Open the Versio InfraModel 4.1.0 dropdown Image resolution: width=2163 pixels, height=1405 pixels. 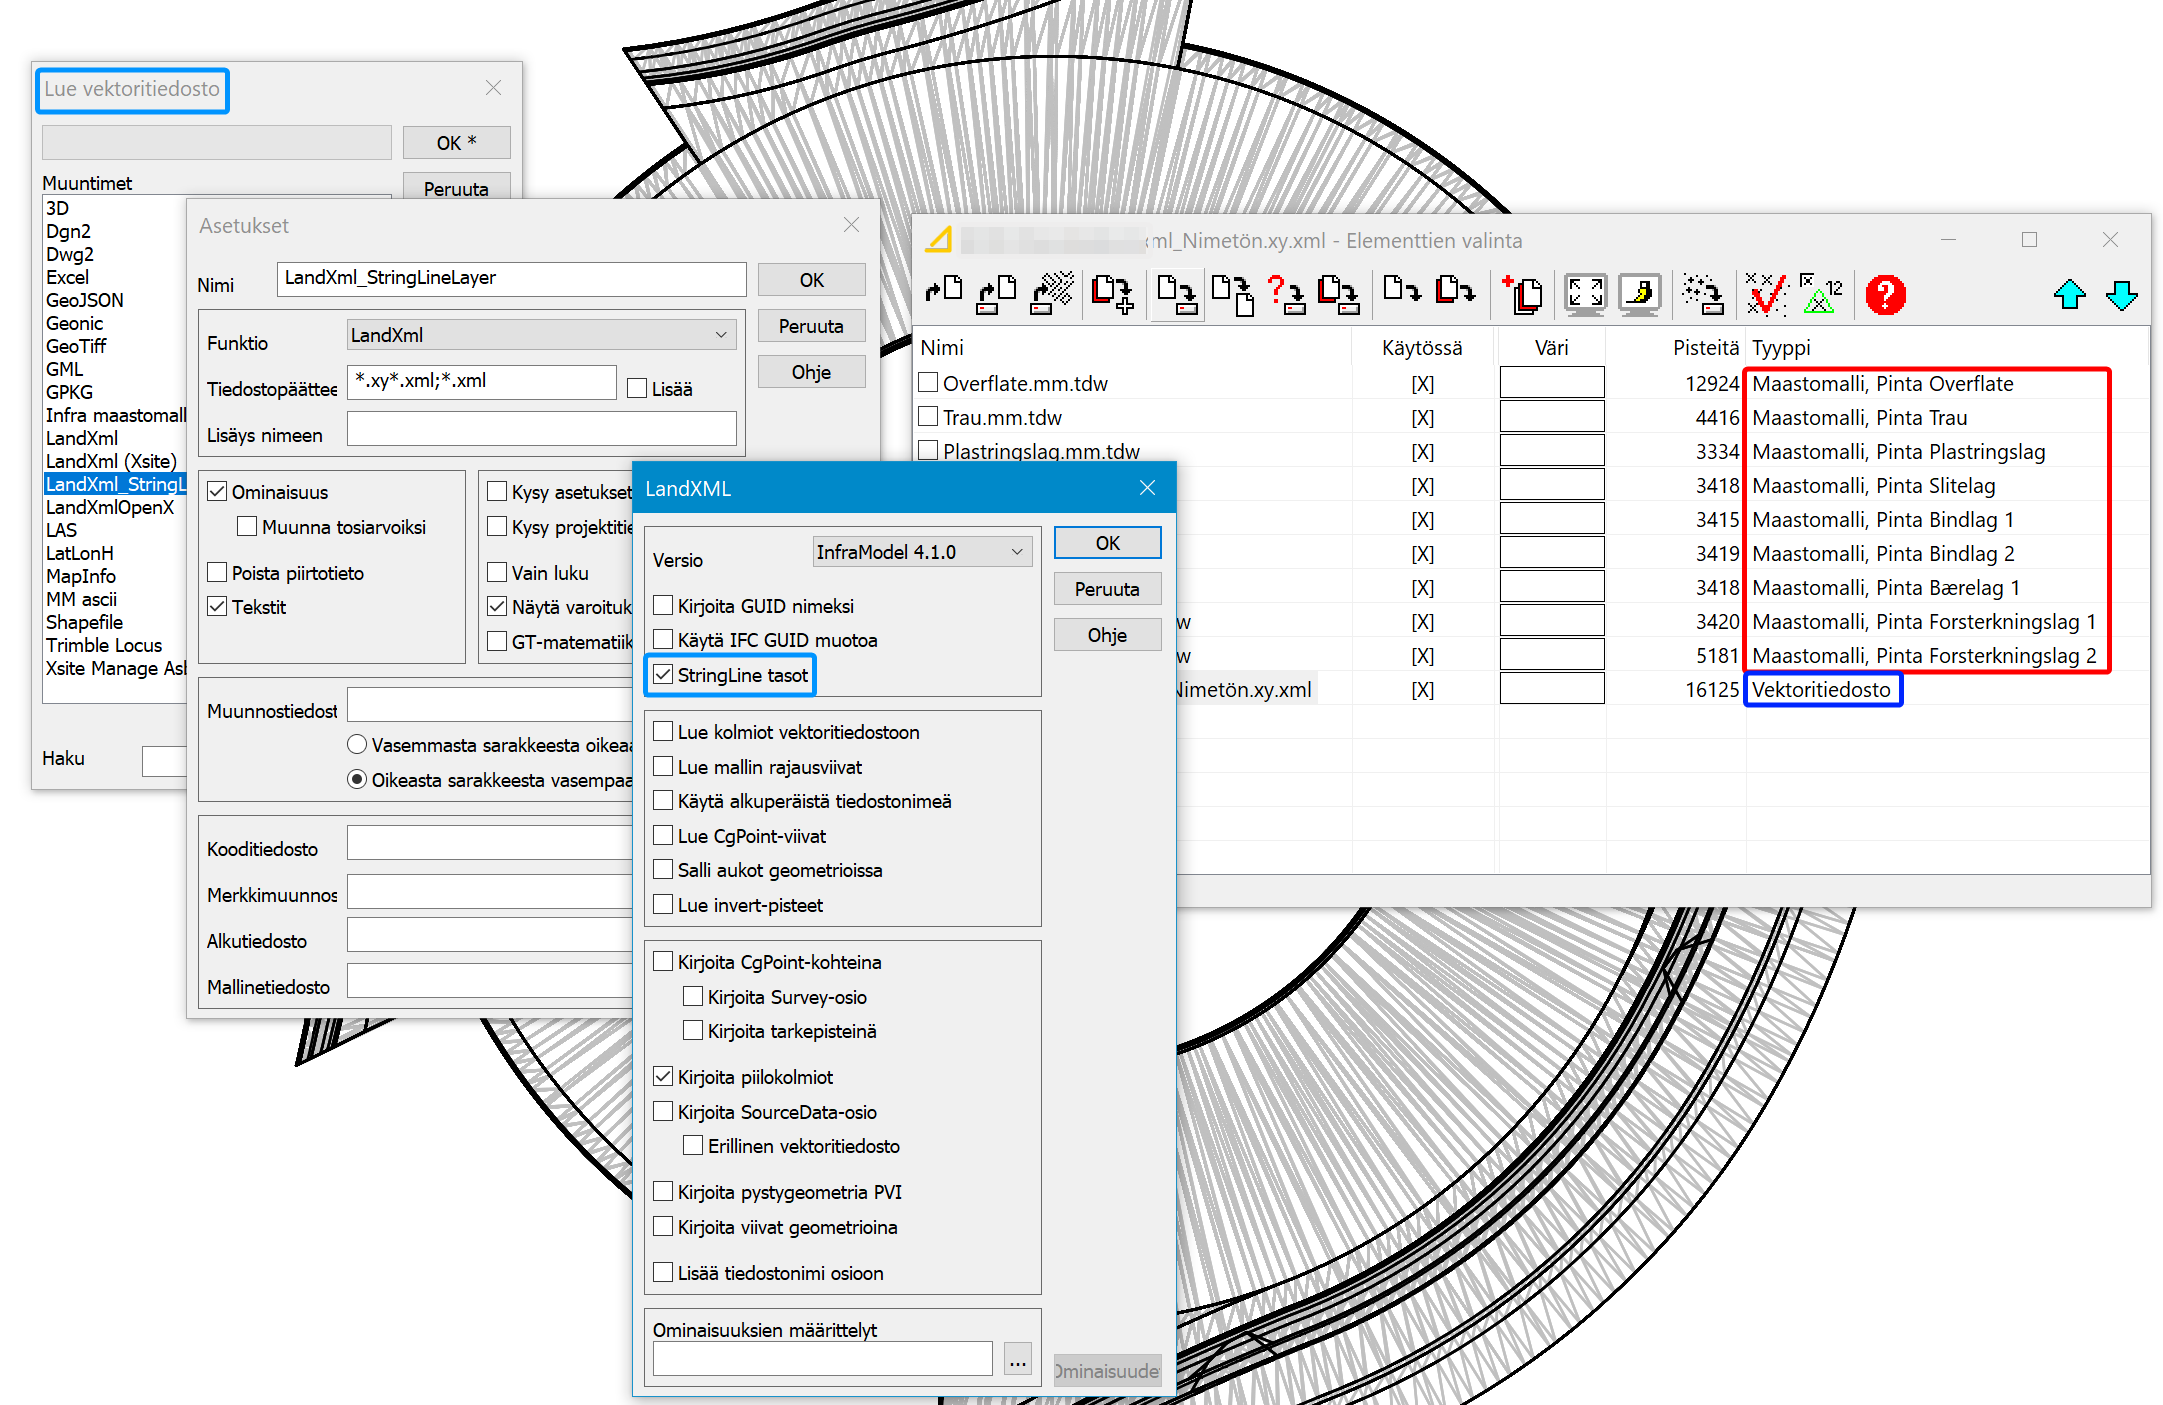(921, 552)
